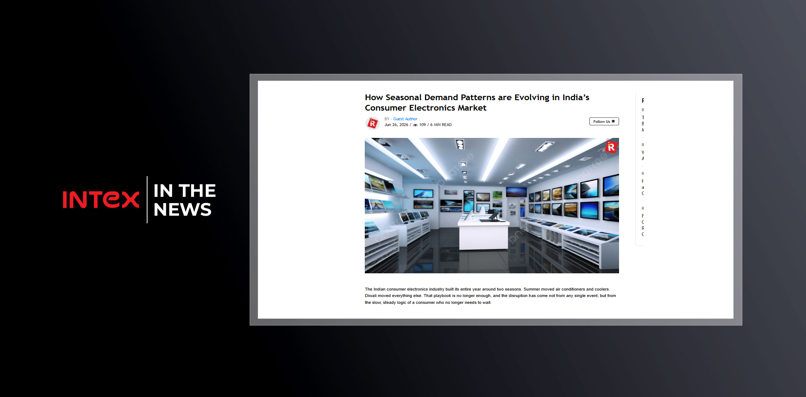Click the Intex logo

pyautogui.click(x=101, y=200)
